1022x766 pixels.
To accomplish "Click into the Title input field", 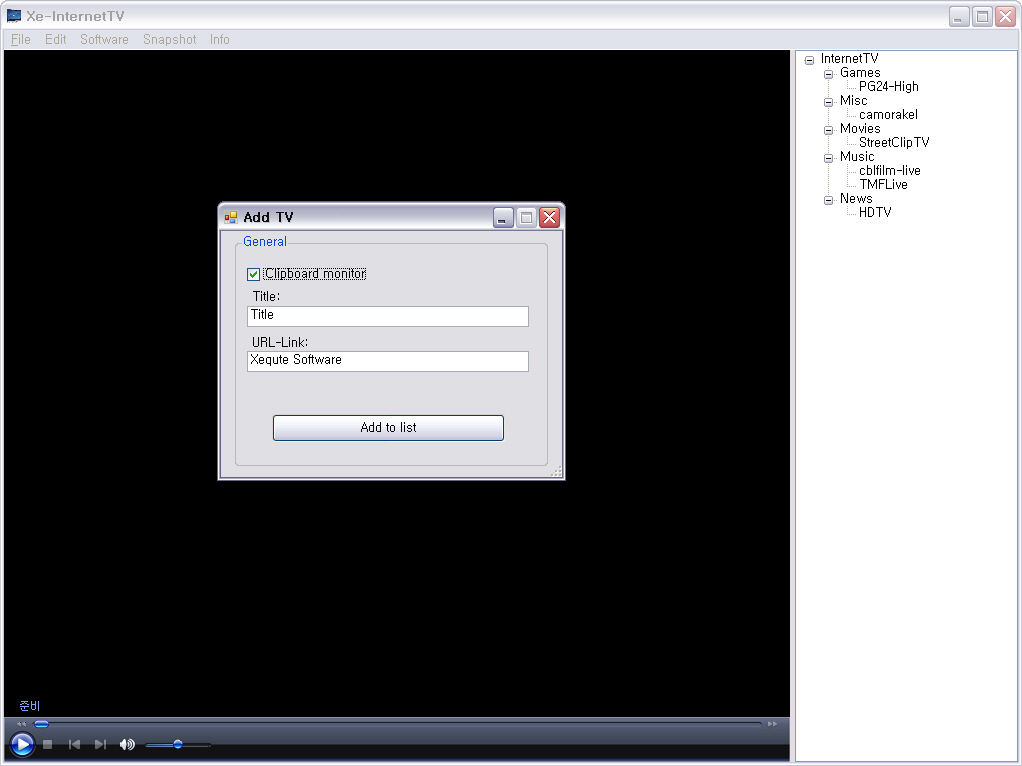I will coord(388,316).
